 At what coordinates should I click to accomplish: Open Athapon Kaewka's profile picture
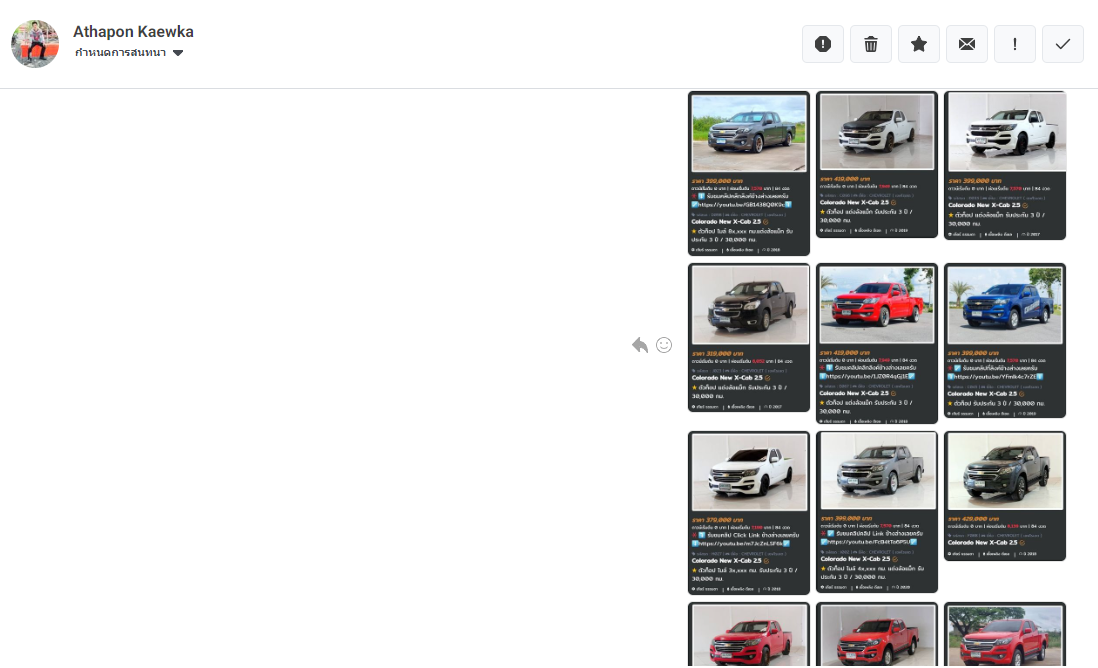coord(35,43)
